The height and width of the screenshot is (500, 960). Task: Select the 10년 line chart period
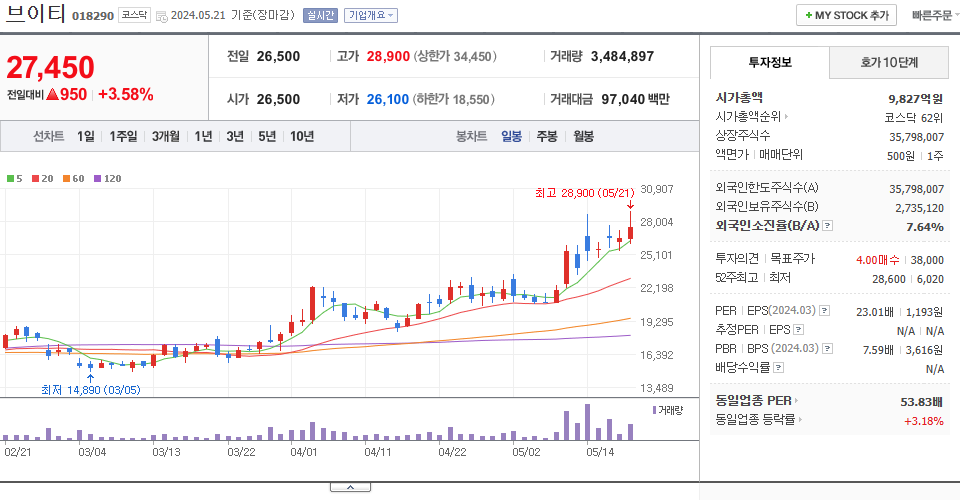click(x=302, y=136)
